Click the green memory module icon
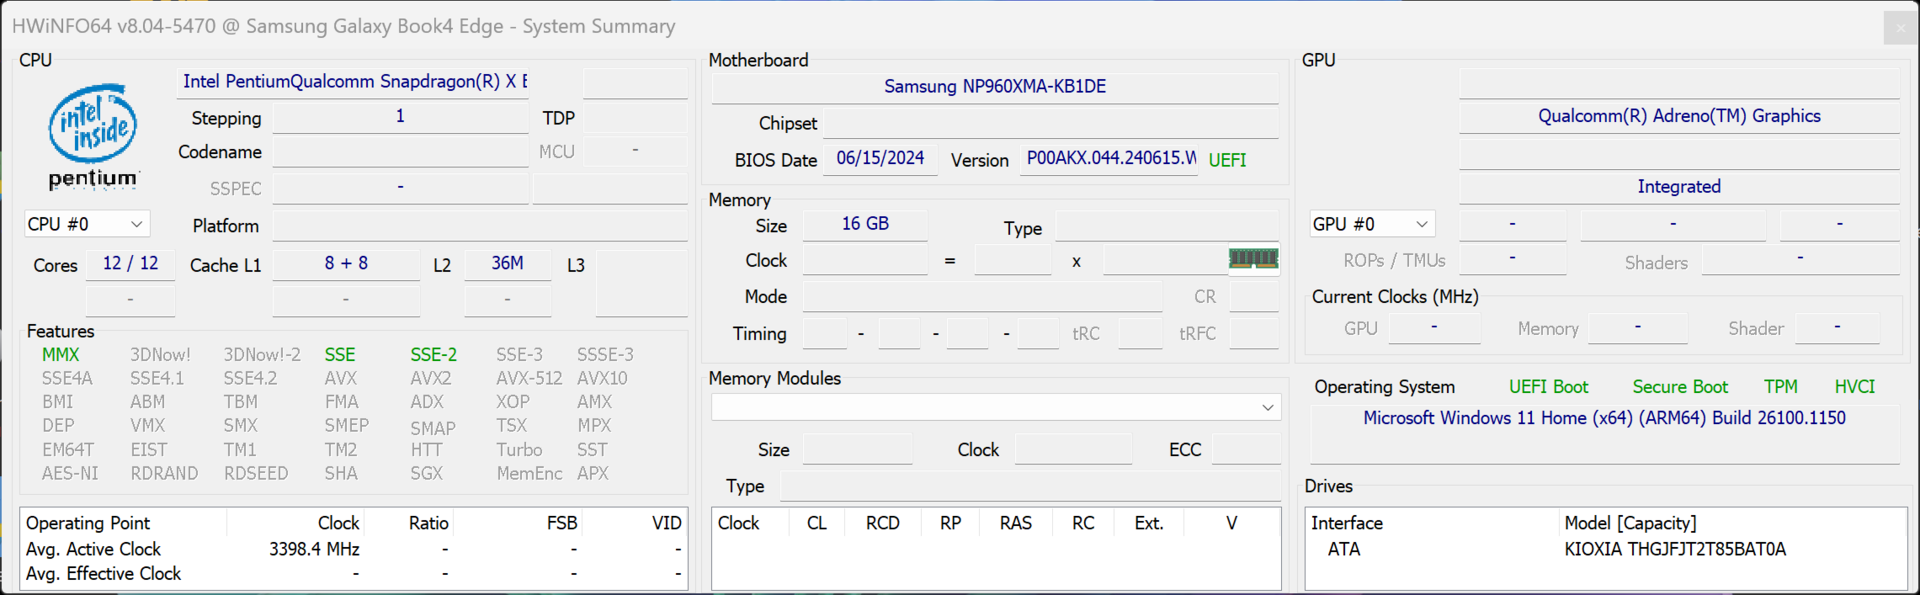This screenshot has width=1920, height=595. click(x=1253, y=259)
